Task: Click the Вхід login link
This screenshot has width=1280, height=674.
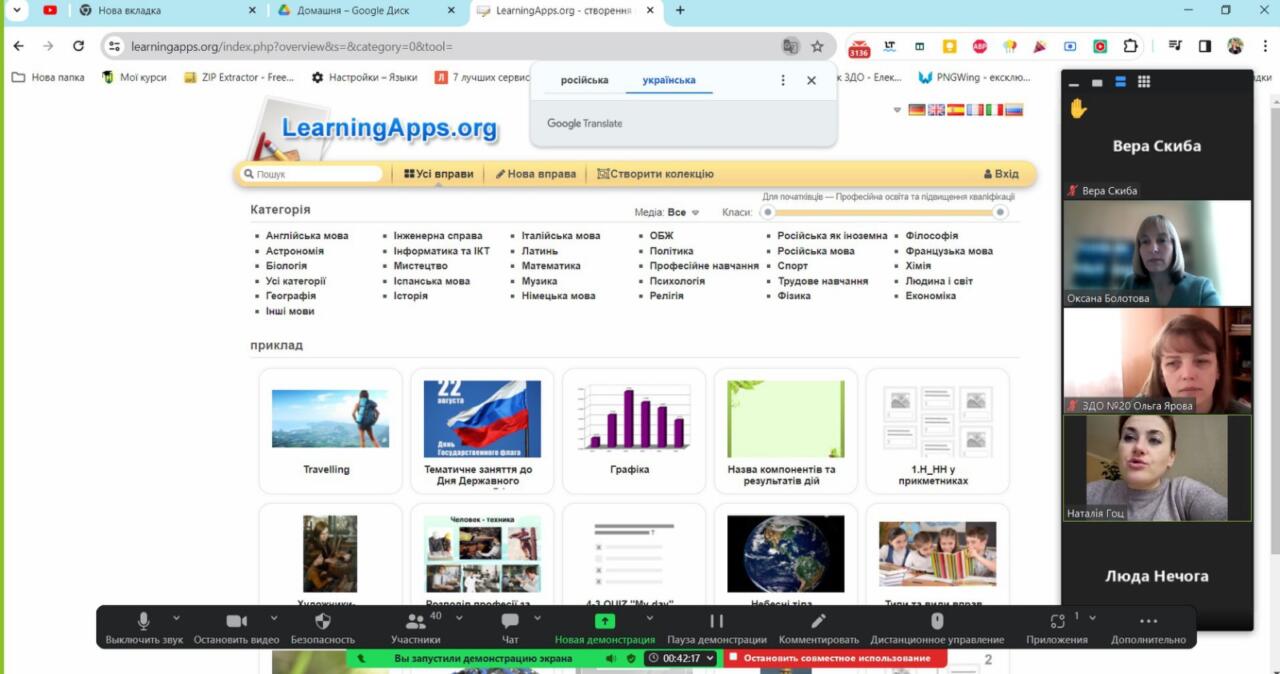Action: (1001, 174)
